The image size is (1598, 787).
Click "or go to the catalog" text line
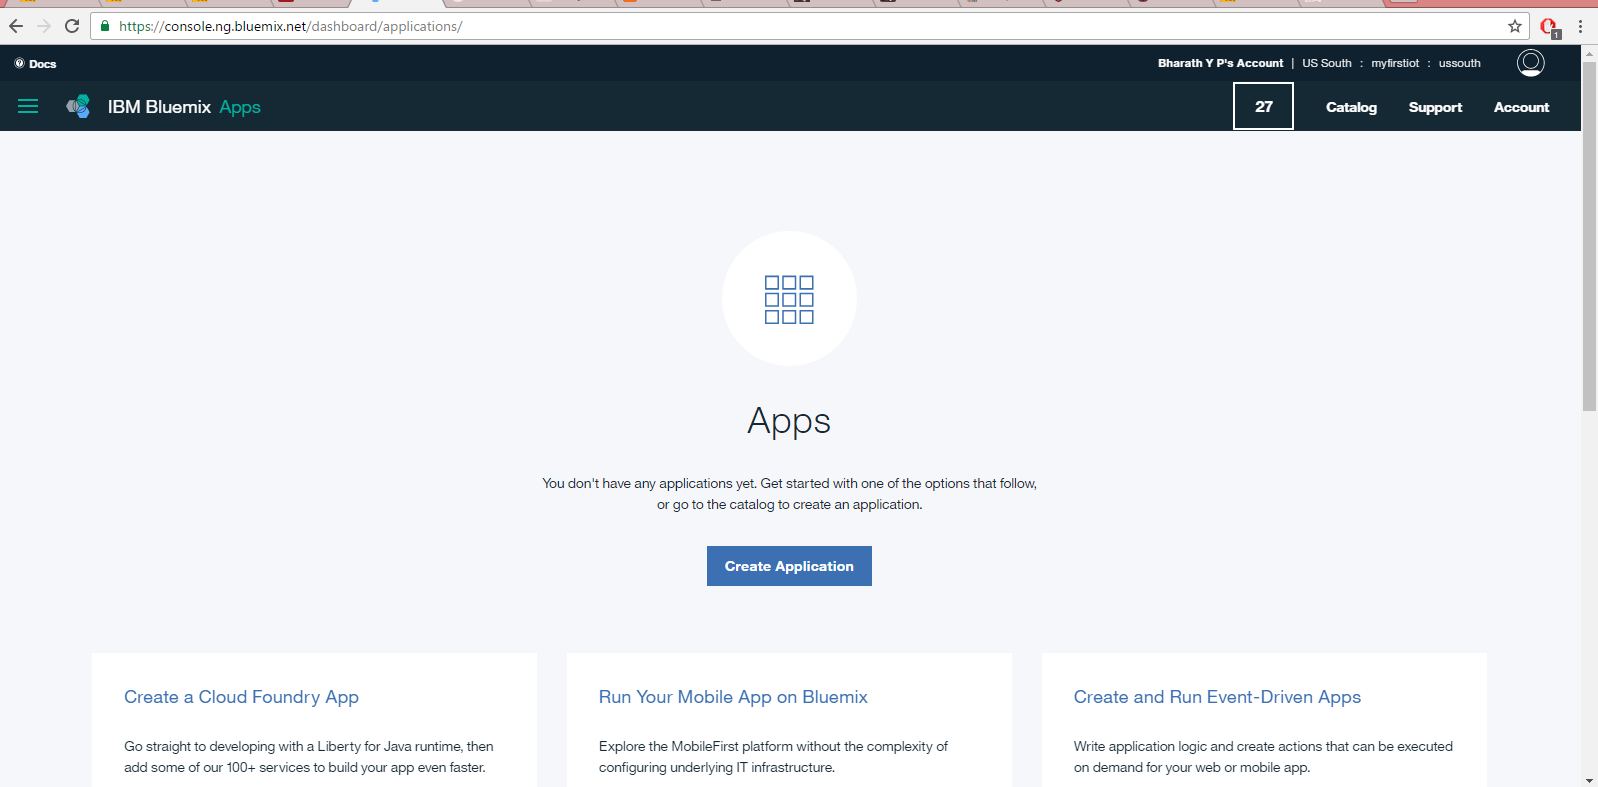pos(789,504)
